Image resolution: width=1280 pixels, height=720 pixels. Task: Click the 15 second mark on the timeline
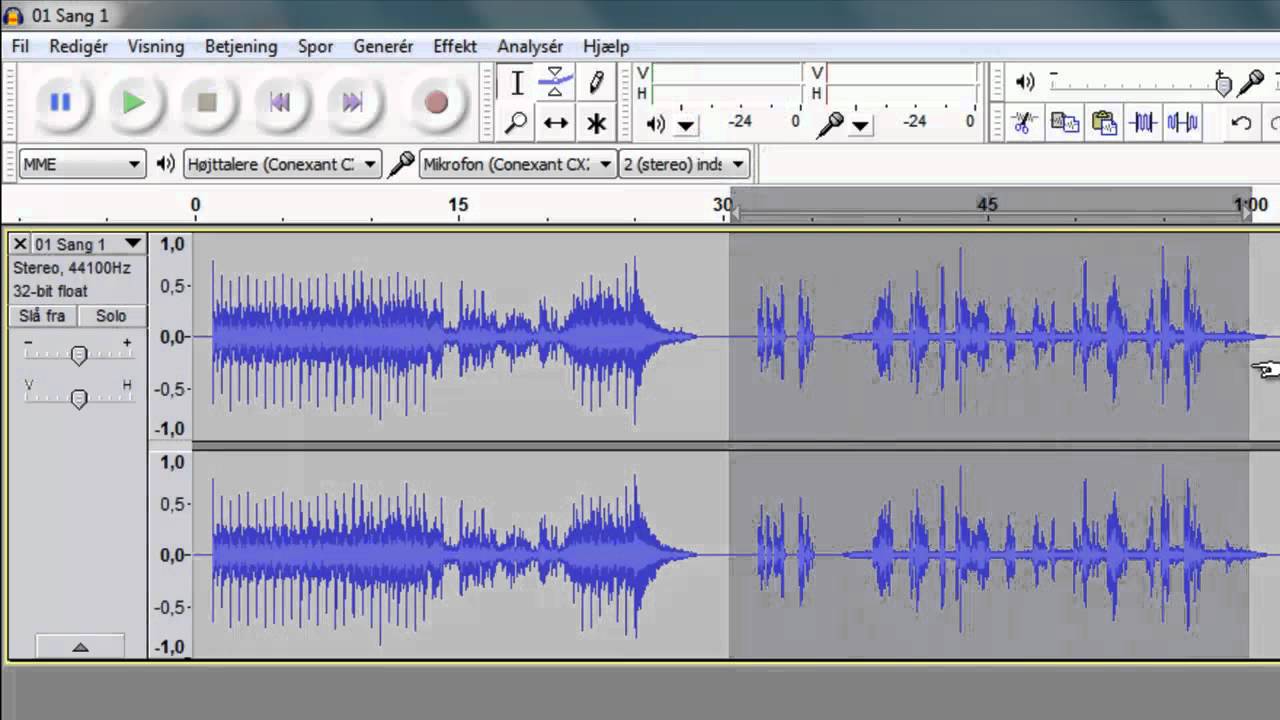(457, 204)
